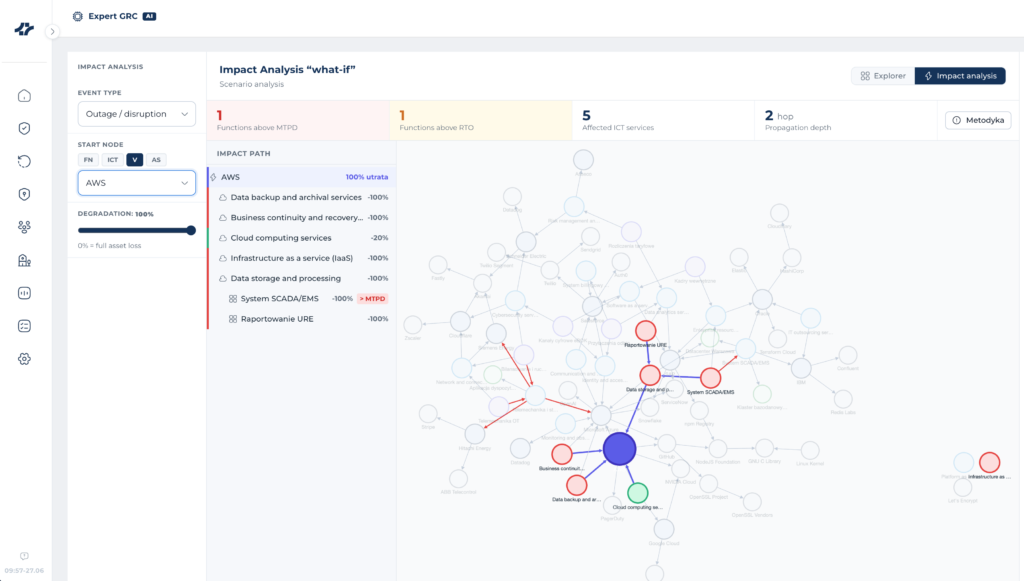Select Data backup and archival services row
Viewport: 1024px width, 581px height.
(x=302, y=197)
